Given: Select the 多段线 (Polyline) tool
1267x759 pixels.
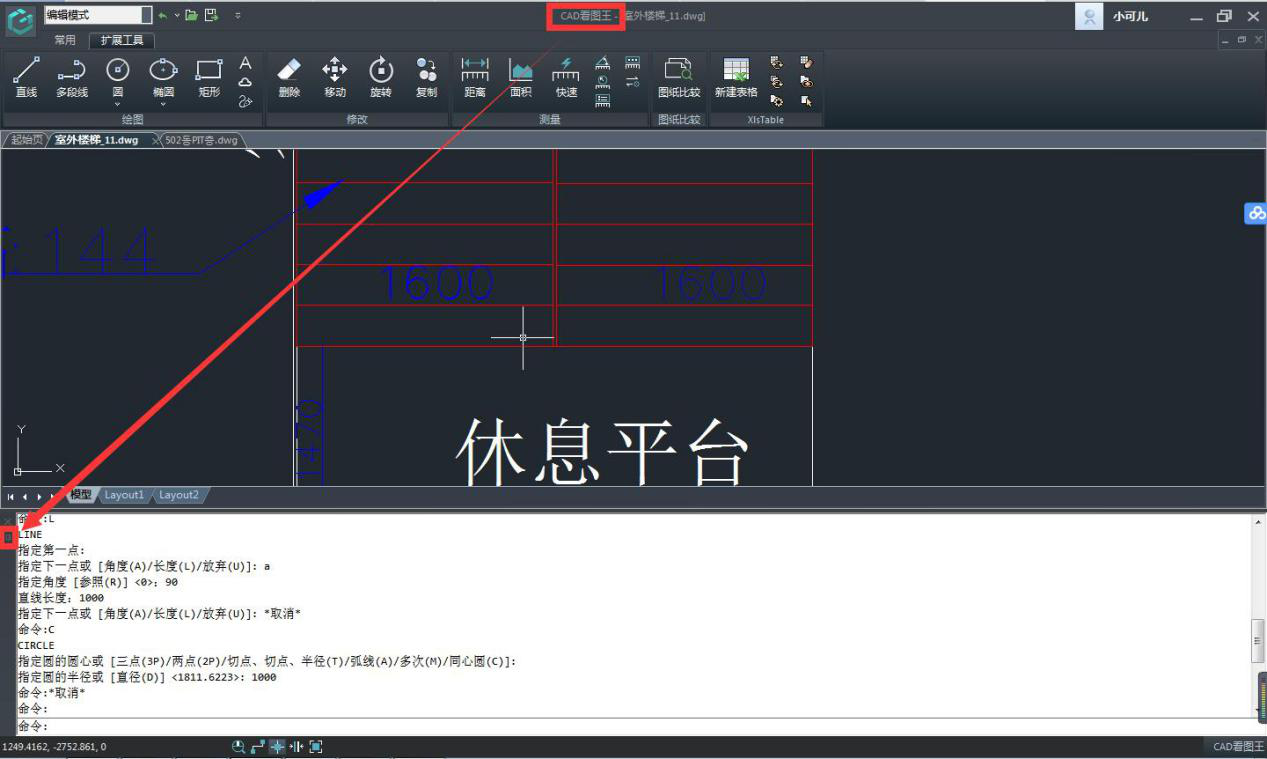Looking at the screenshot, I should 72,77.
